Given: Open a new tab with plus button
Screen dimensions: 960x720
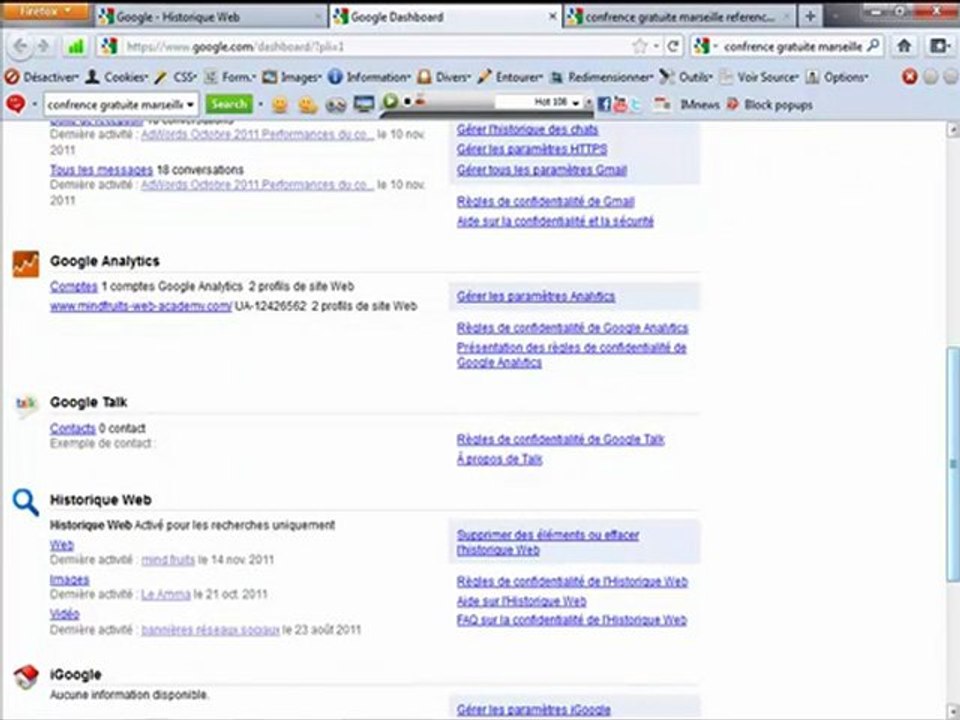Looking at the screenshot, I should pyautogui.click(x=810, y=17).
